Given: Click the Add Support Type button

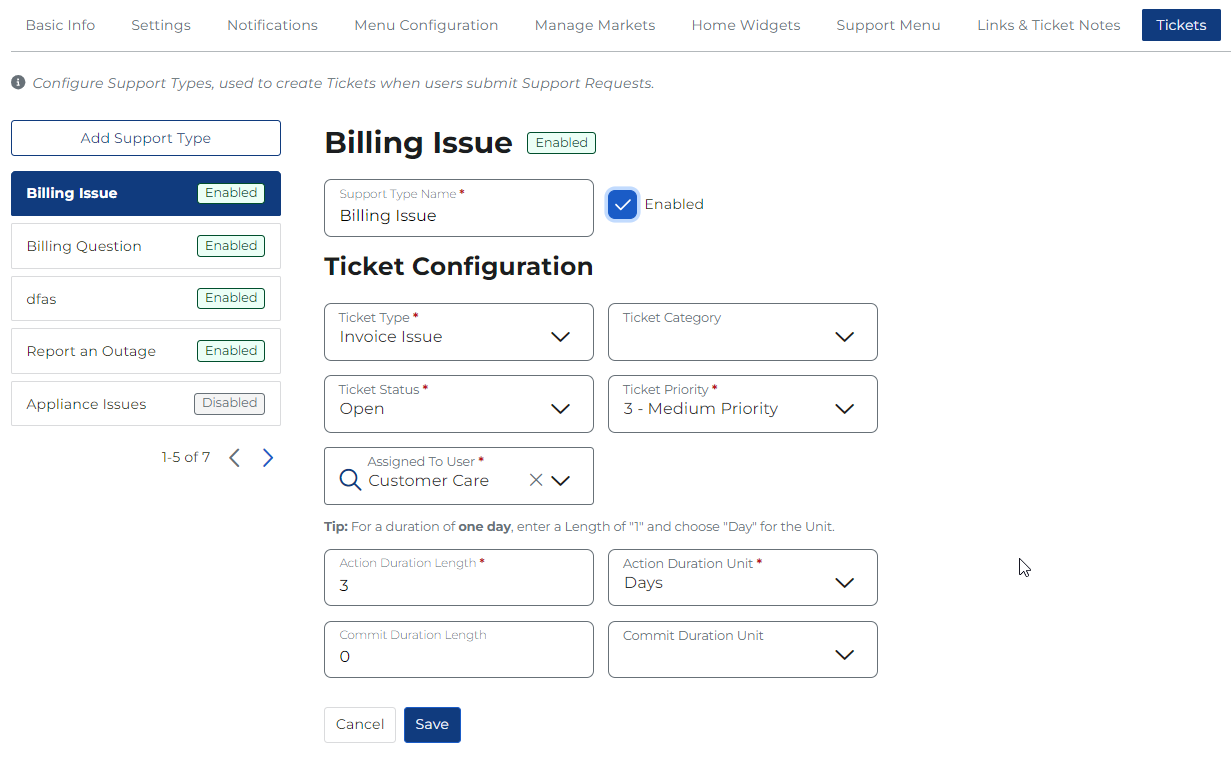Looking at the screenshot, I should pyautogui.click(x=146, y=138).
